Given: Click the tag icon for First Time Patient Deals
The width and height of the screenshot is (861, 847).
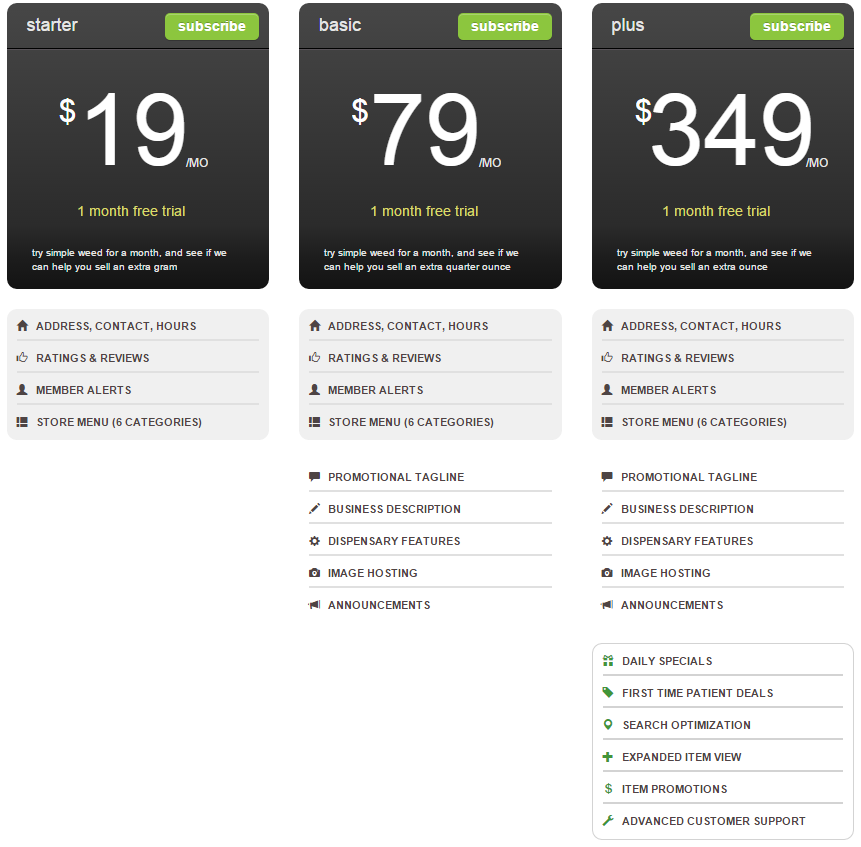Looking at the screenshot, I should 608,693.
